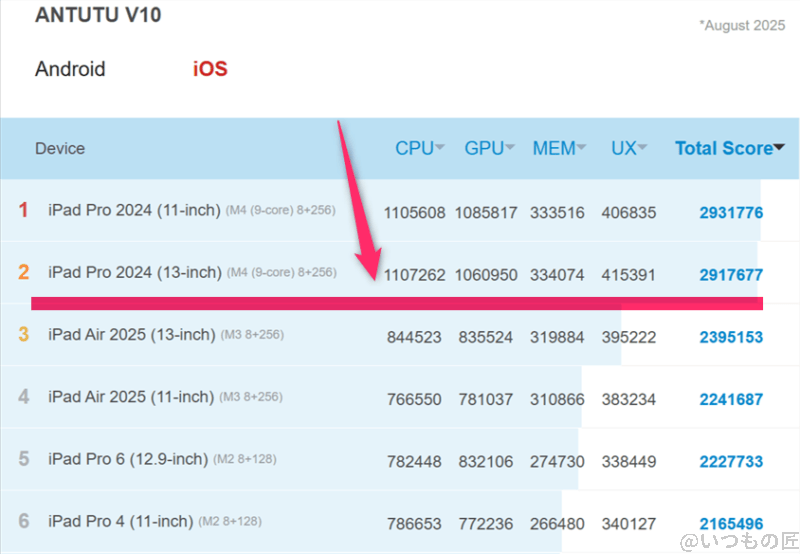Image resolution: width=800 pixels, height=554 pixels.
Task: Open iPad Pro 2024 (11-inch) entry
Action: click(x=134, y=210)
